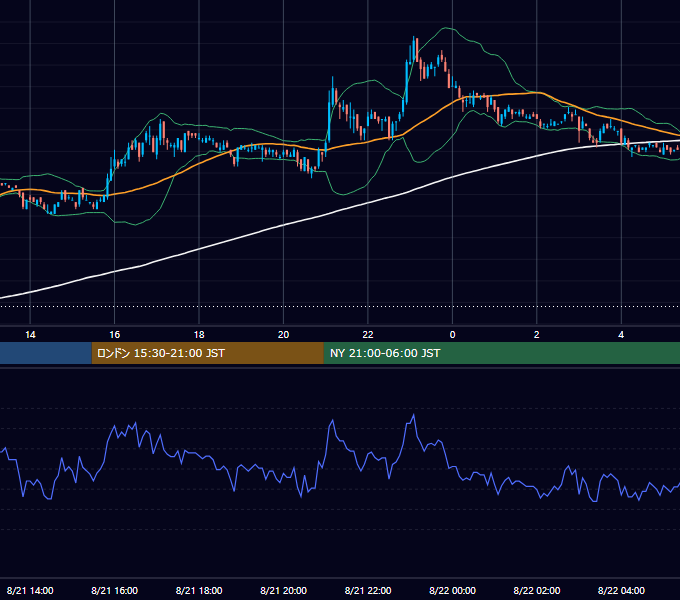The height and width of the screenshot is (600, 680).
Task: Click the oscillator peak near 23:00
Action: point(413,416)
